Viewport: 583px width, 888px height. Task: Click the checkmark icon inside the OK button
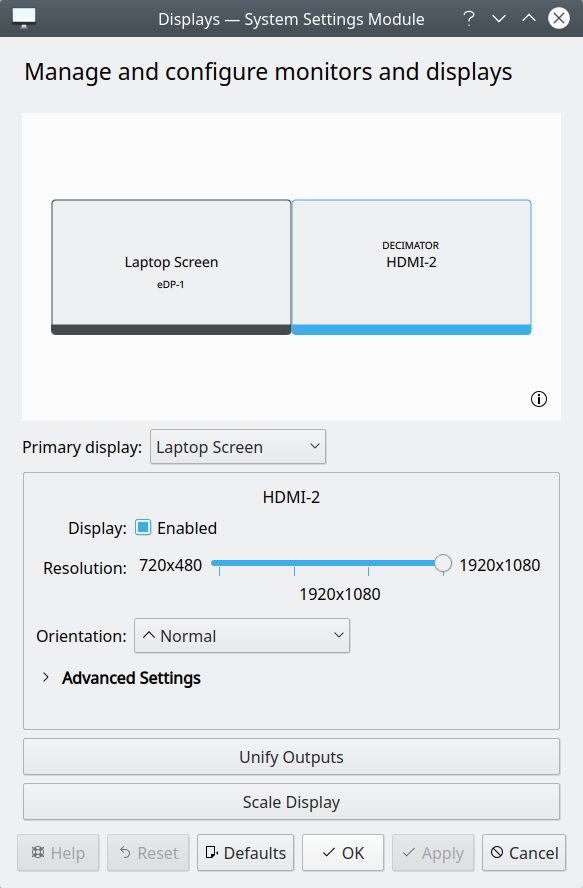[327, 853]
